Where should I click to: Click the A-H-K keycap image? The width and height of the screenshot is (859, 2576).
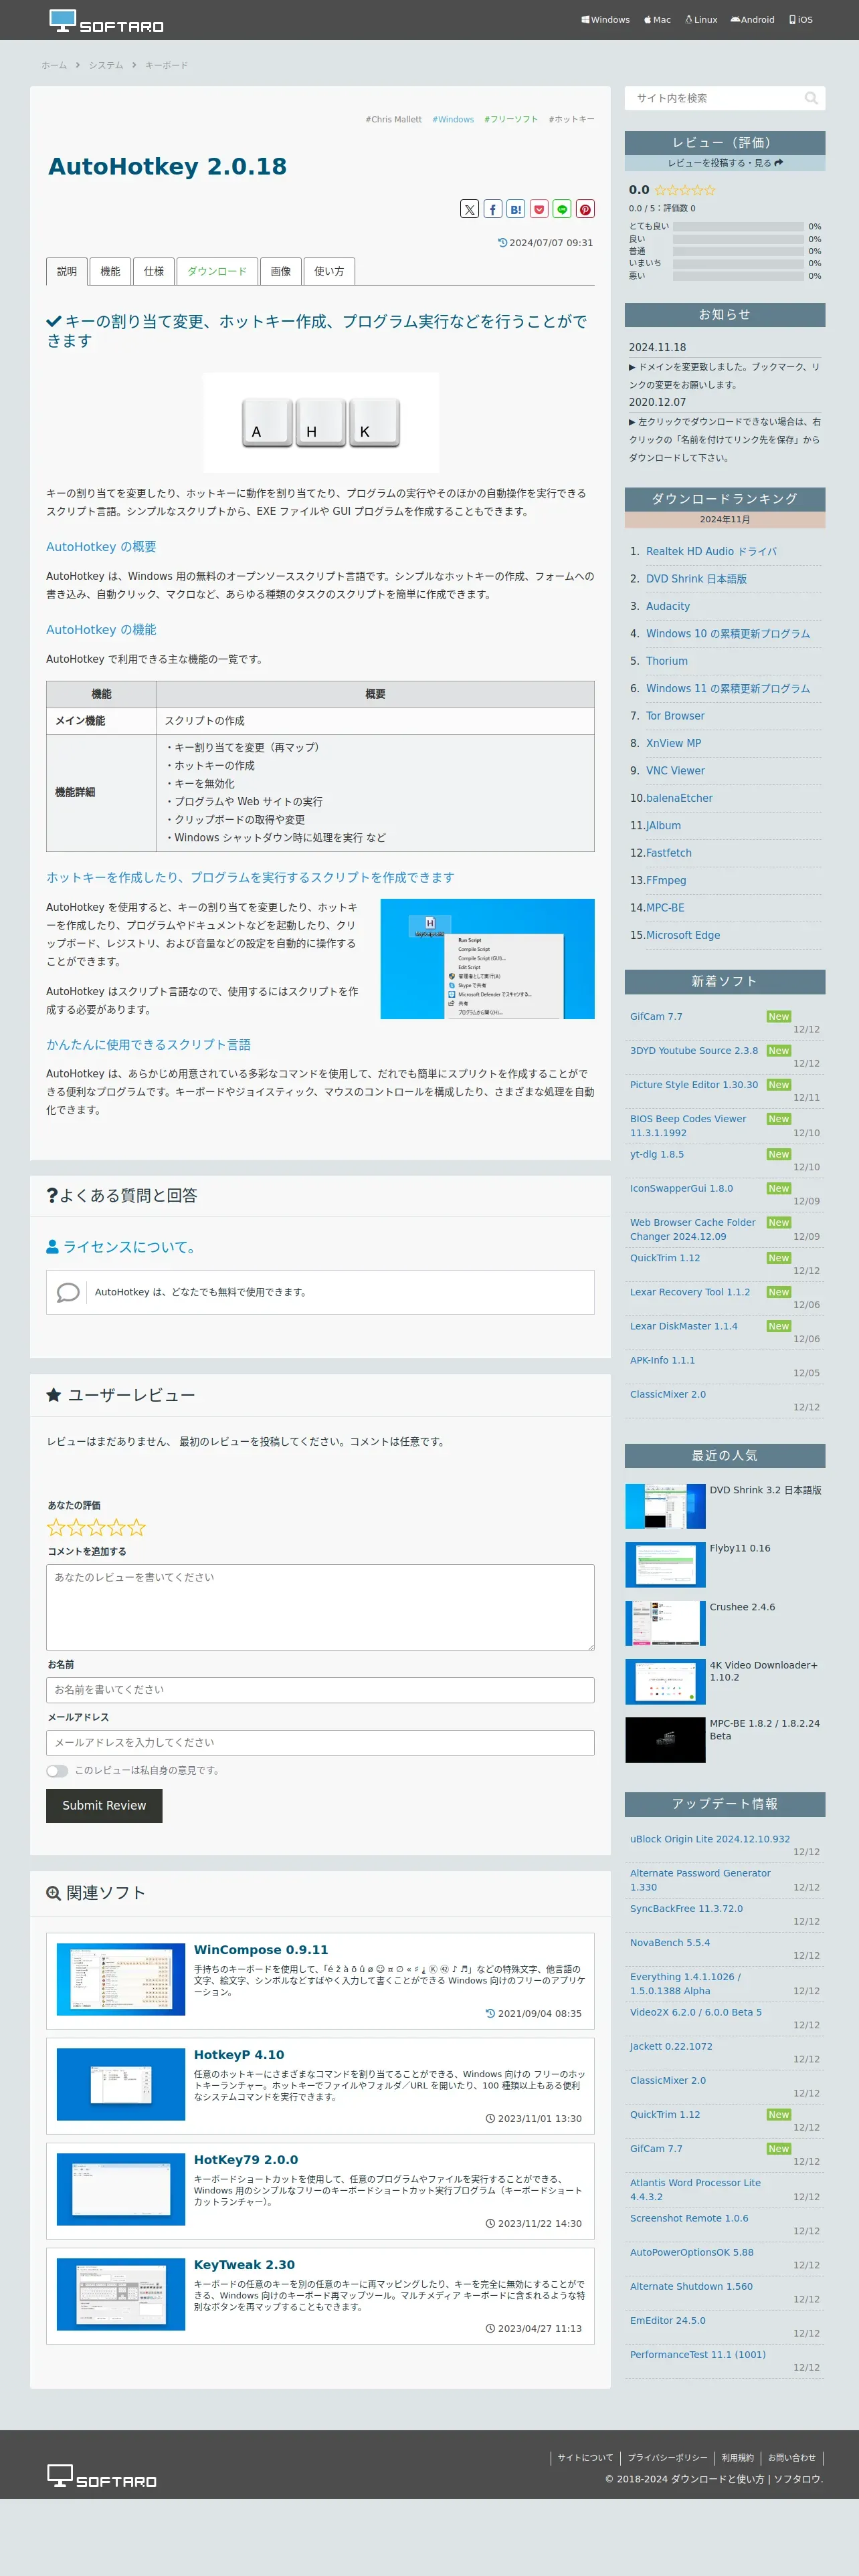(321, 422)
